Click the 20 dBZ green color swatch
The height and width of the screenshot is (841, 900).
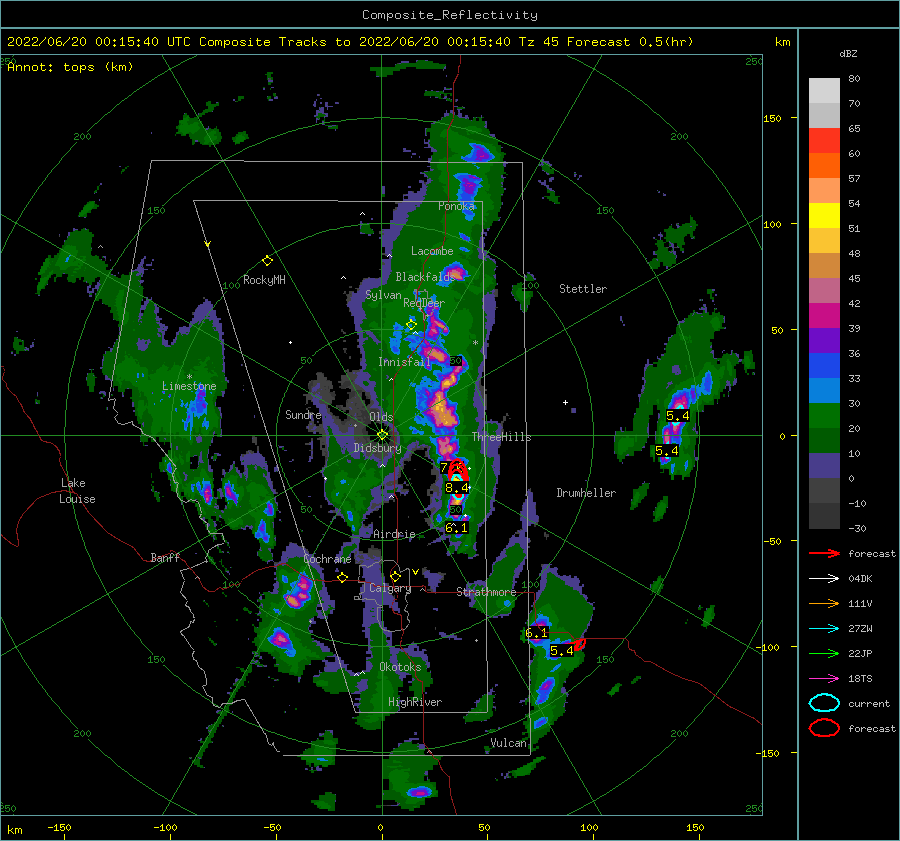[824, 415]
